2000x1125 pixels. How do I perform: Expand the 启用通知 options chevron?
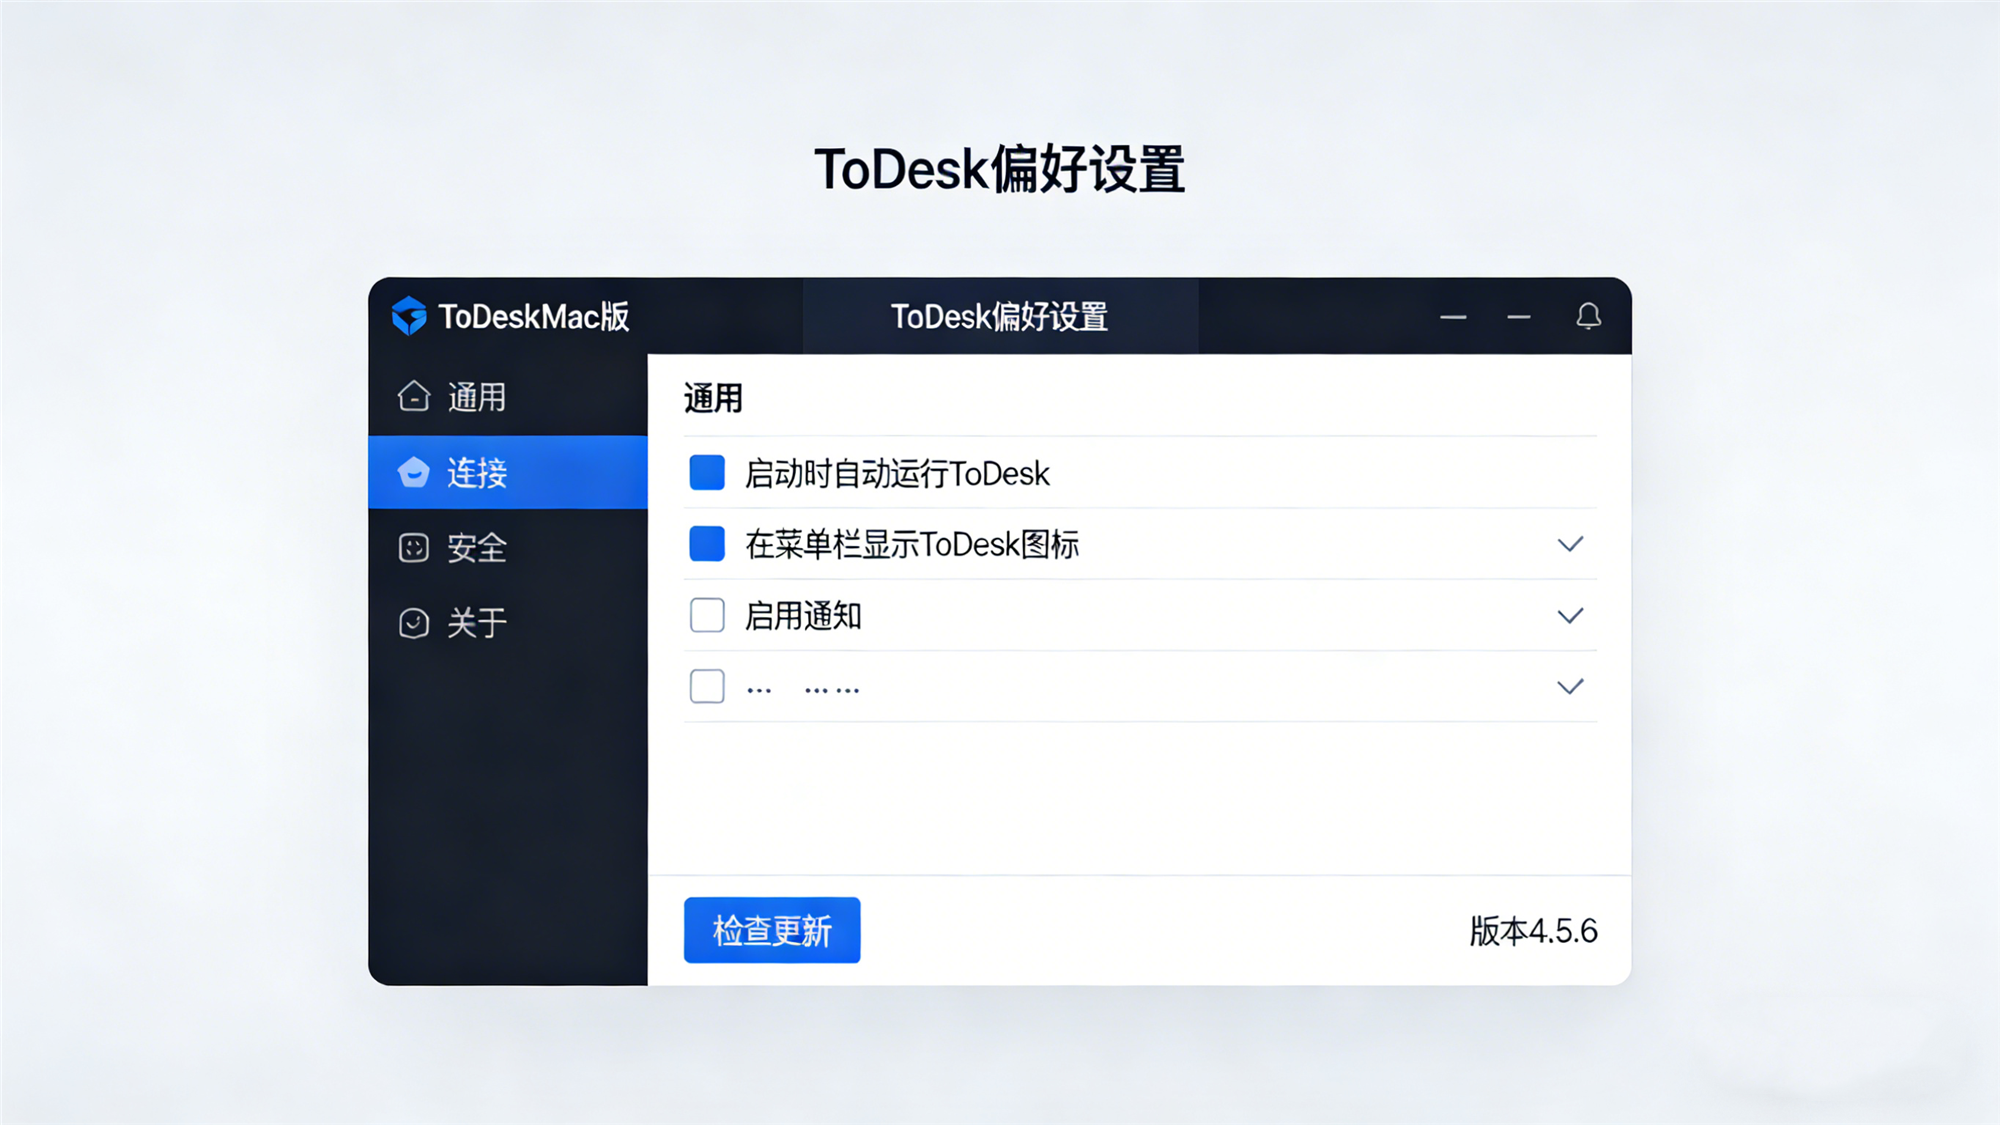click(x=1571, y=616)
